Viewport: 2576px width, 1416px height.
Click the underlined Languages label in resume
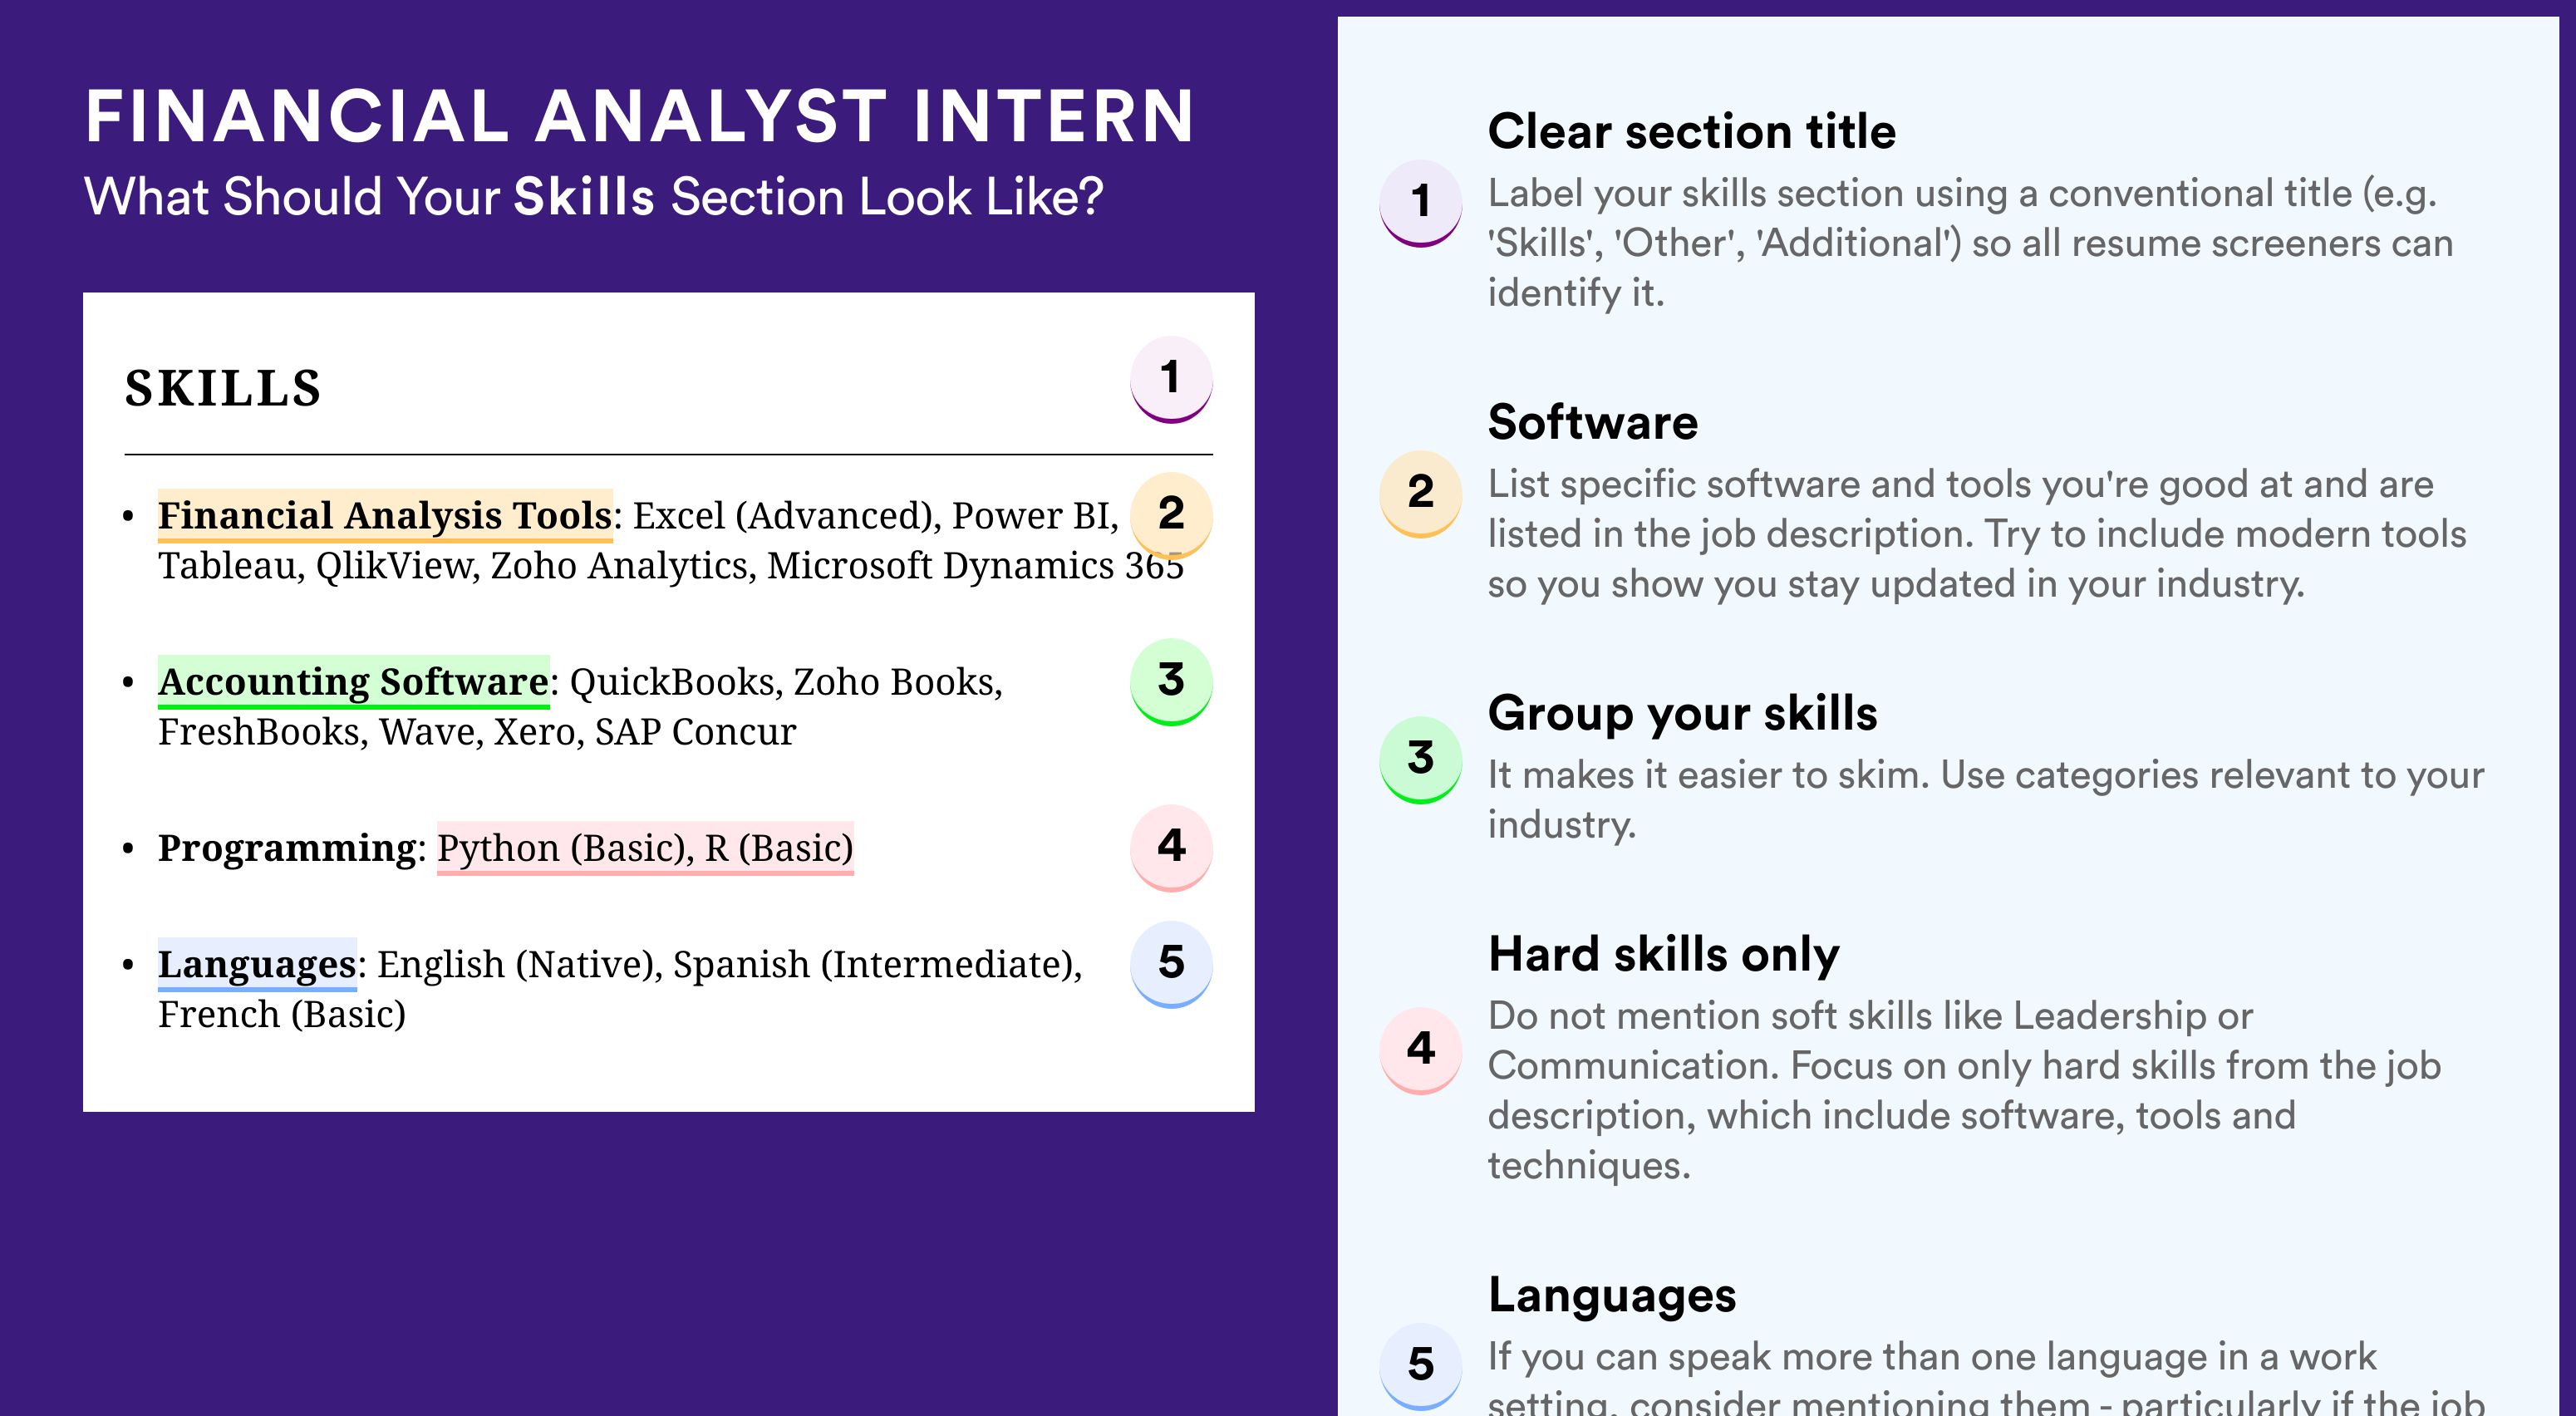257,964
